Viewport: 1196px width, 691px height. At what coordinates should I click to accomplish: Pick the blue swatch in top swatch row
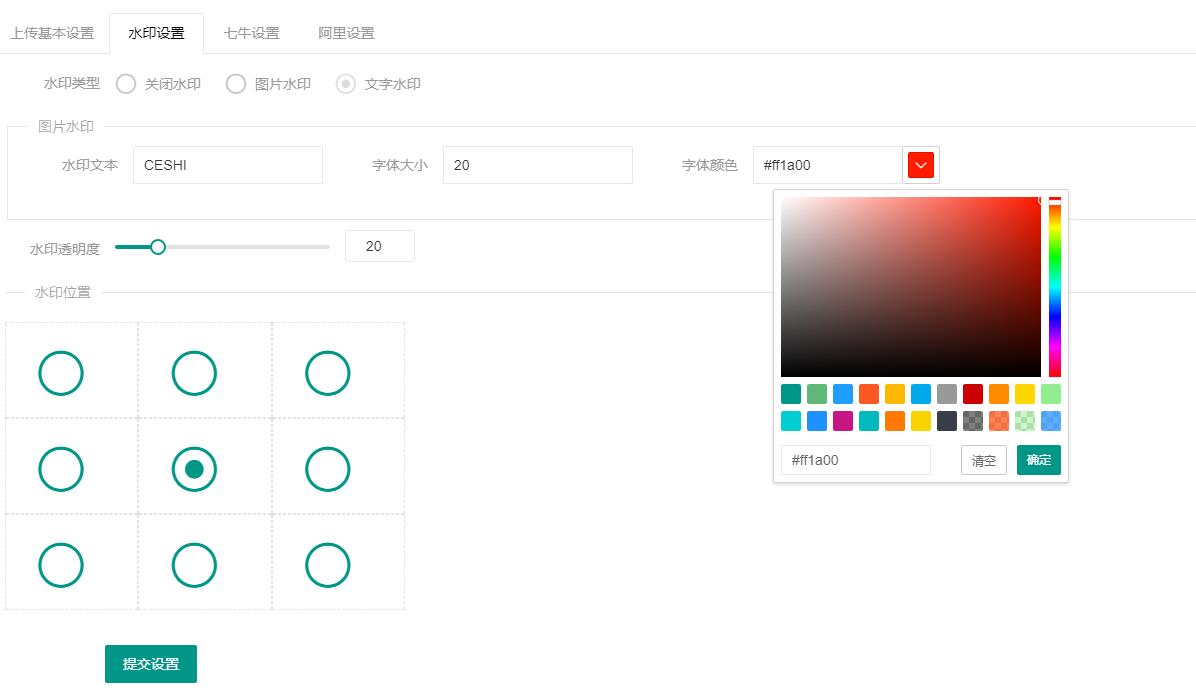843,394
